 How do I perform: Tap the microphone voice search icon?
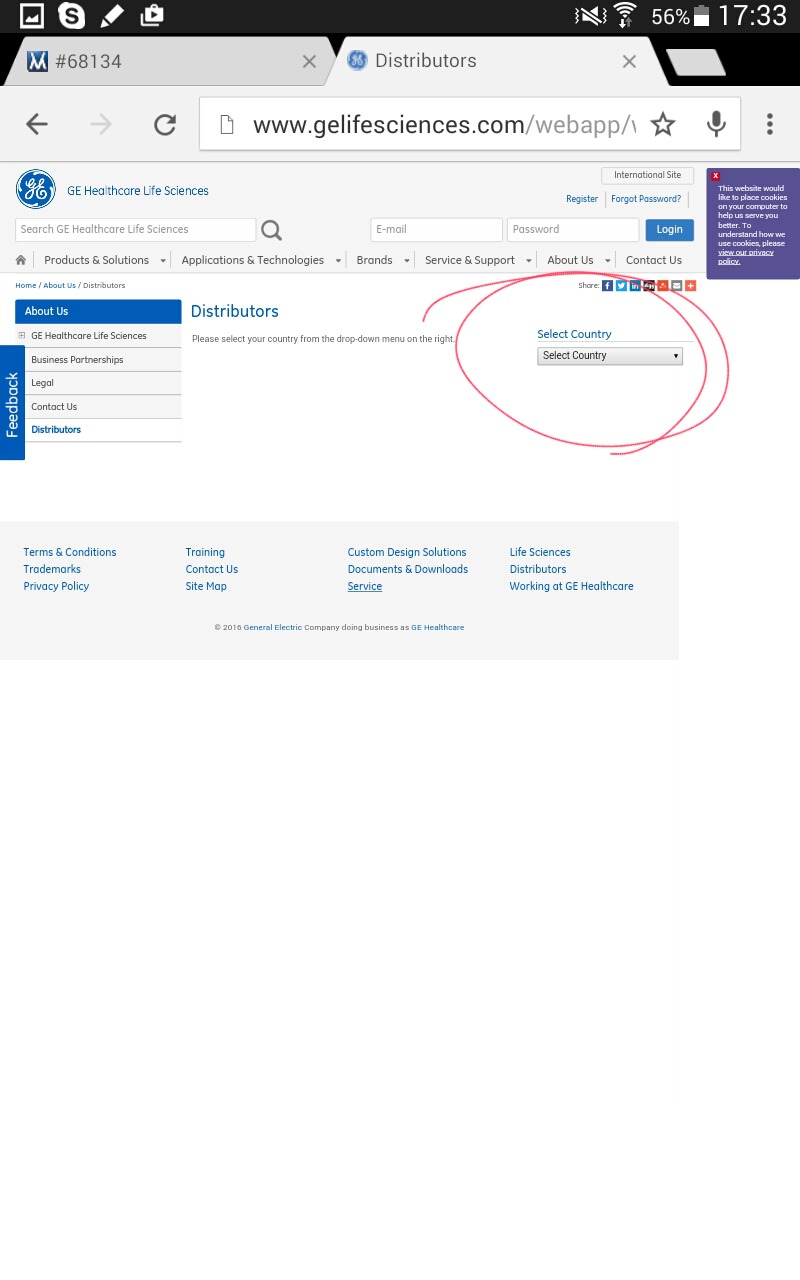(716, 124)
